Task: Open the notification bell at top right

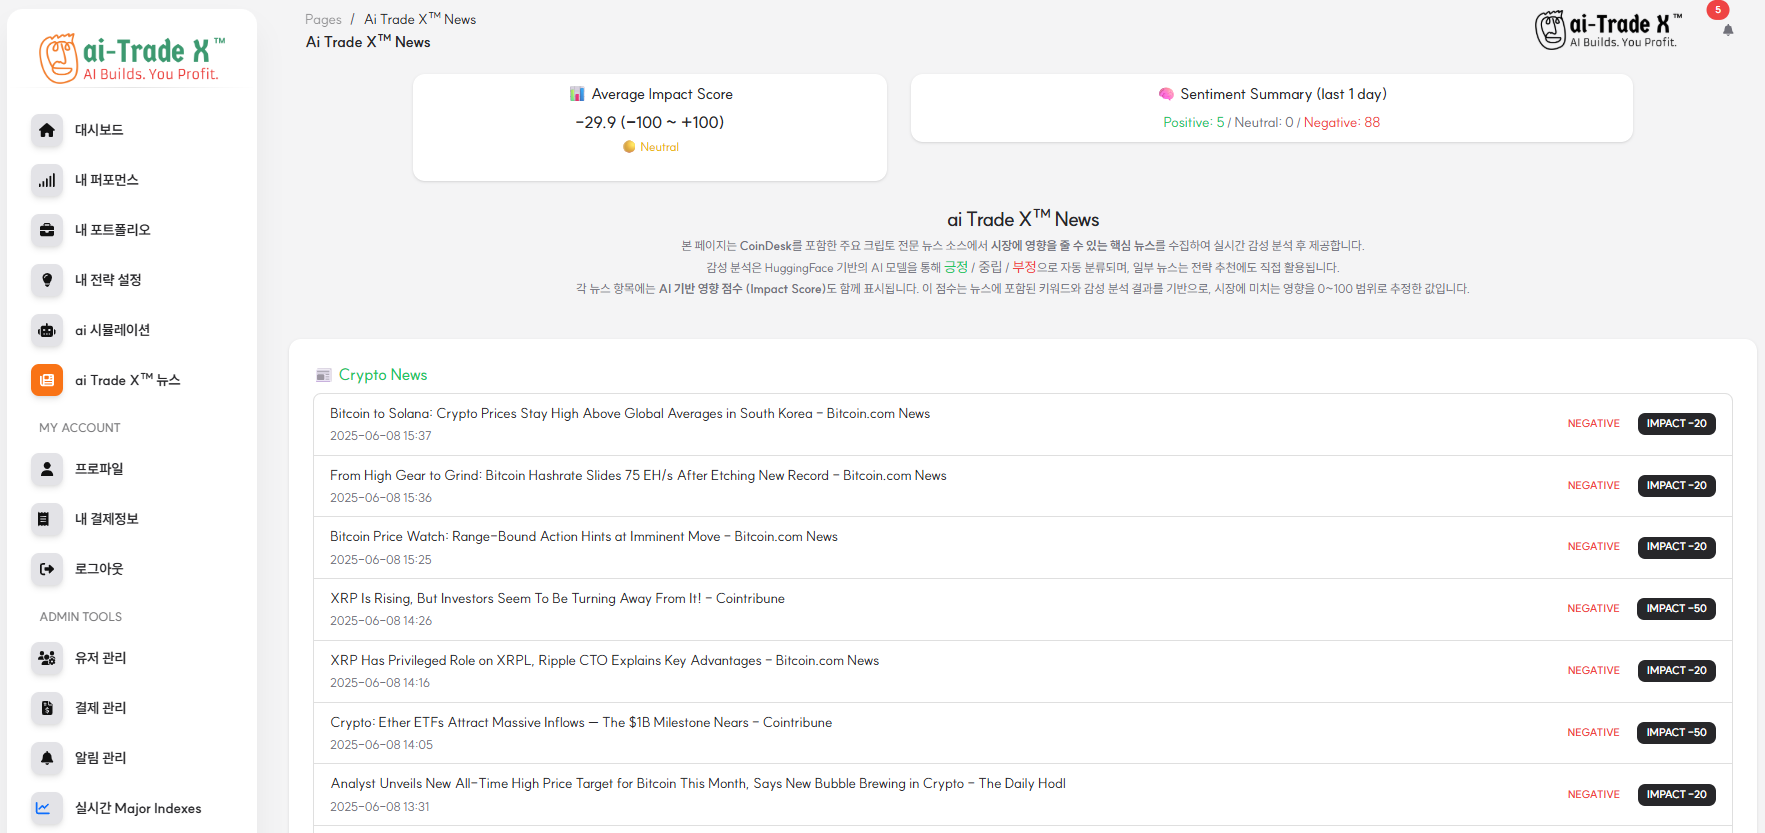Action: pos(1727,30)
